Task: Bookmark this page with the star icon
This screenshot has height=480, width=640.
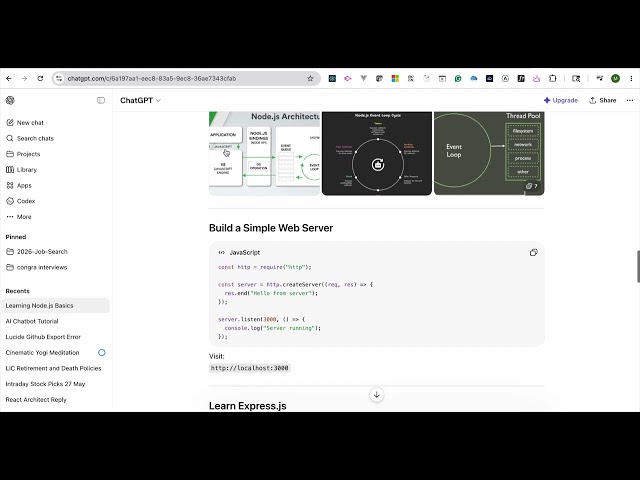Action: point(310,78)
